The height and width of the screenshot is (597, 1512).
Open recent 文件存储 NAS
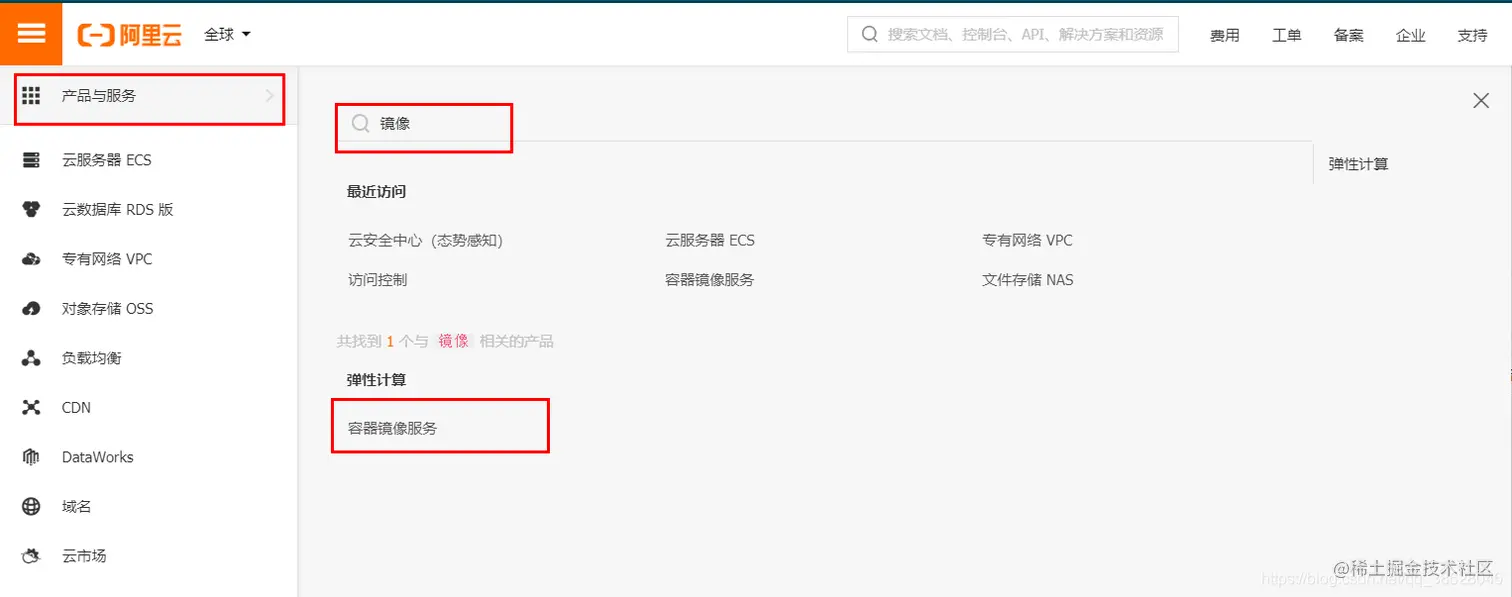tap(1027, 281)
